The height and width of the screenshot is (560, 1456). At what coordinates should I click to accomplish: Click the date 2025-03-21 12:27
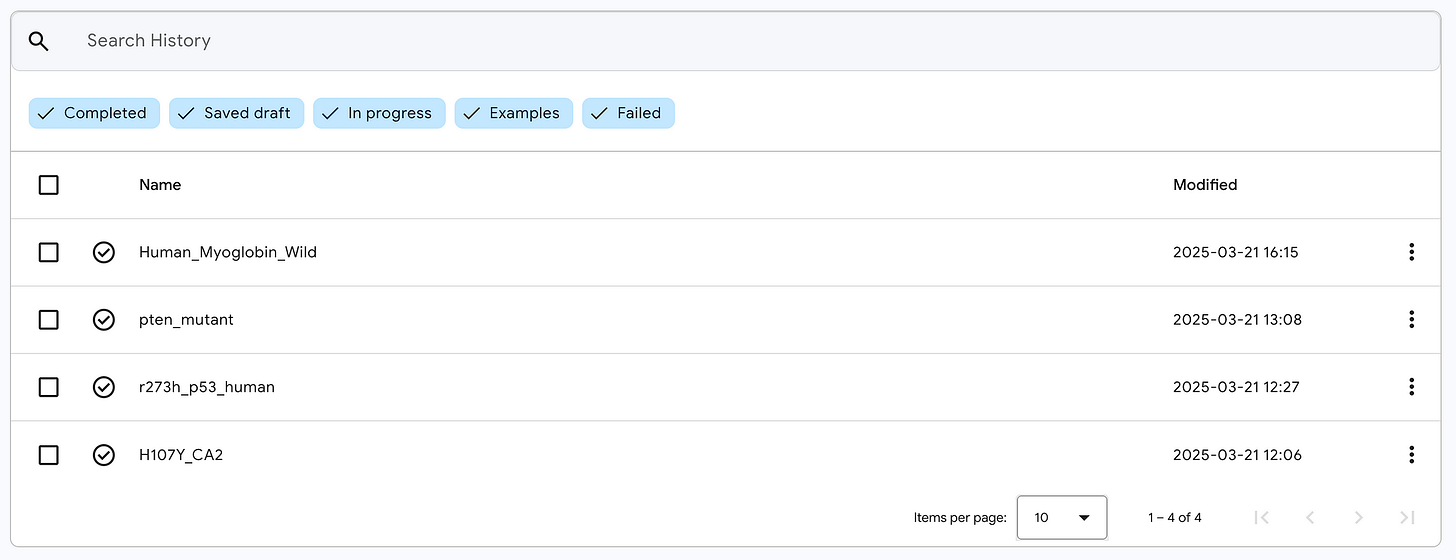pos(1236,386)
